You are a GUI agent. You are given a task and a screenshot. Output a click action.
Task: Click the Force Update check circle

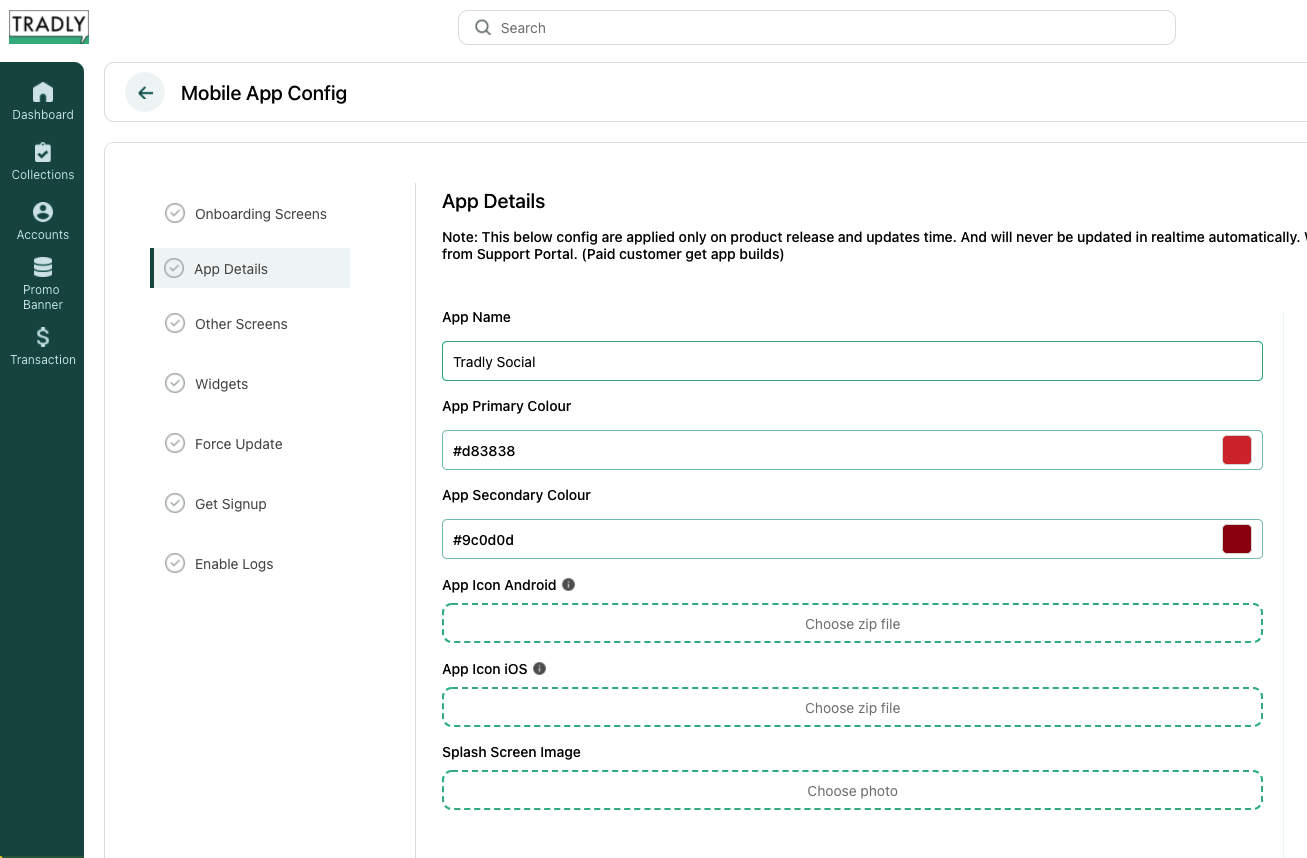175,443
